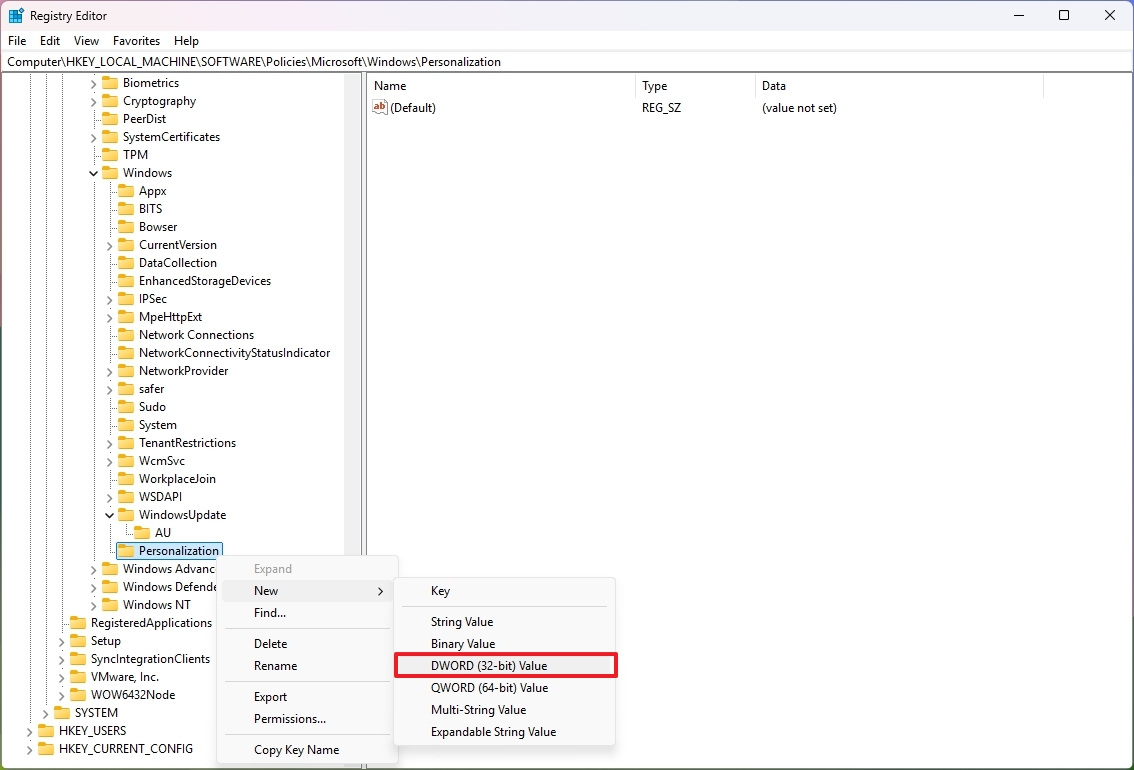Click the Biometrics folder icon

[x=110, y=82]
